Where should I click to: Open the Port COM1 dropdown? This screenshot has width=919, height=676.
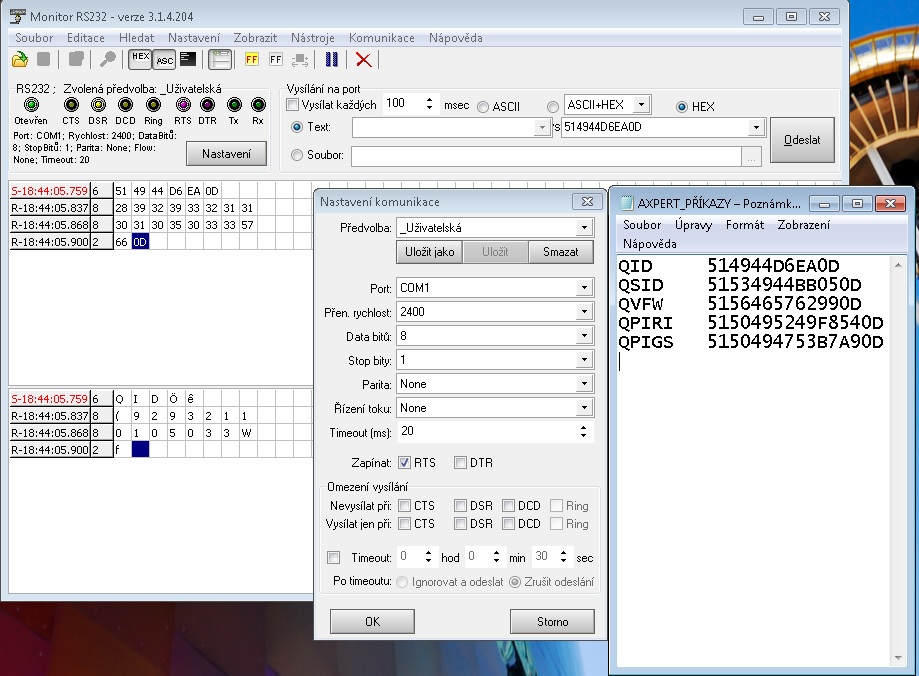pyautogui.click(x=583, y=288)
